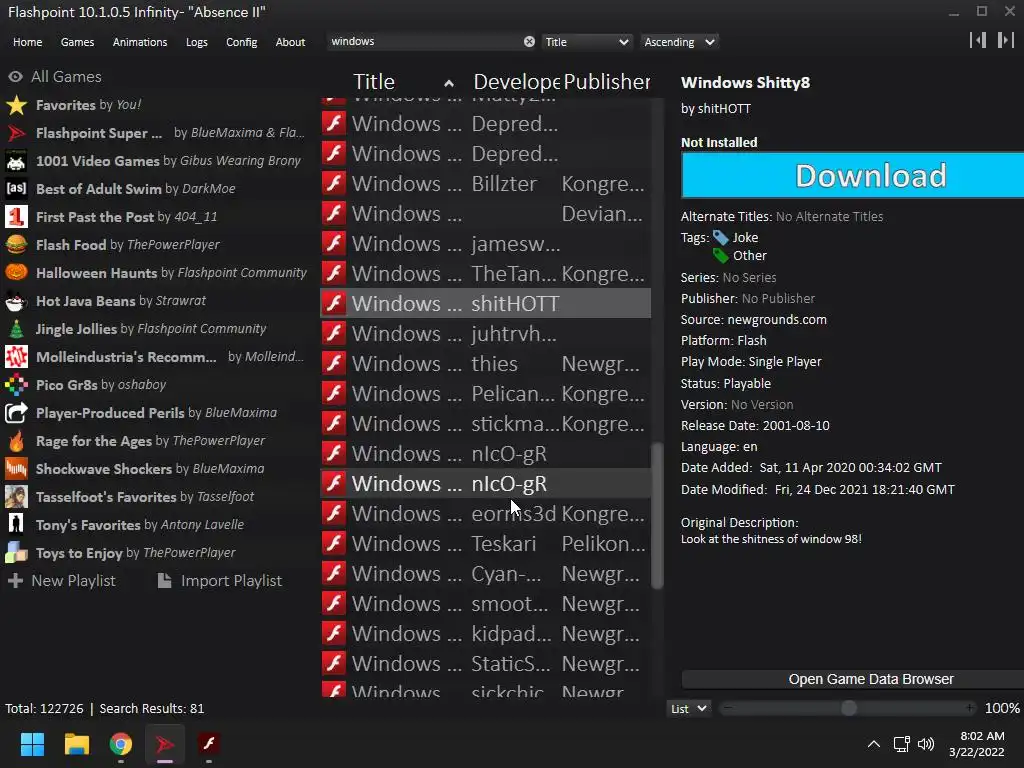Create a New Playlist

[62, 581]
